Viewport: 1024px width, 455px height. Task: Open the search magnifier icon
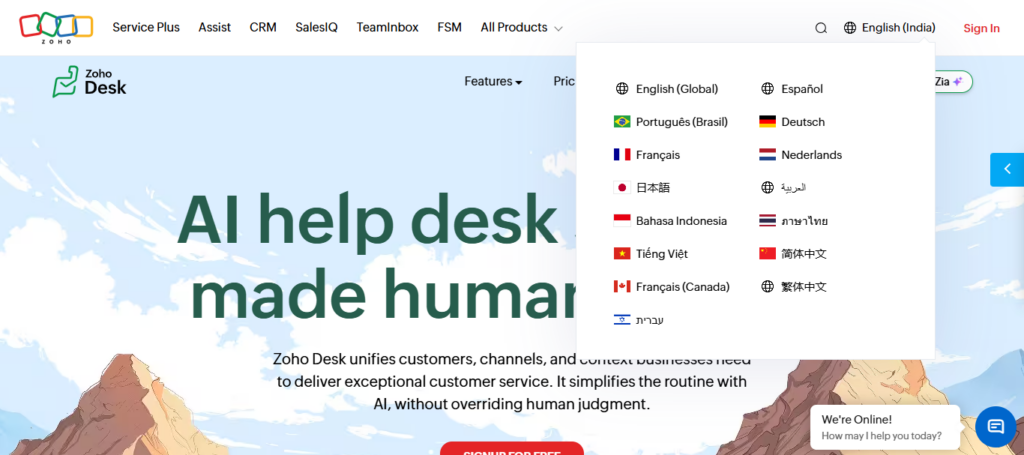pyautogui.click(x=821, y=28)
